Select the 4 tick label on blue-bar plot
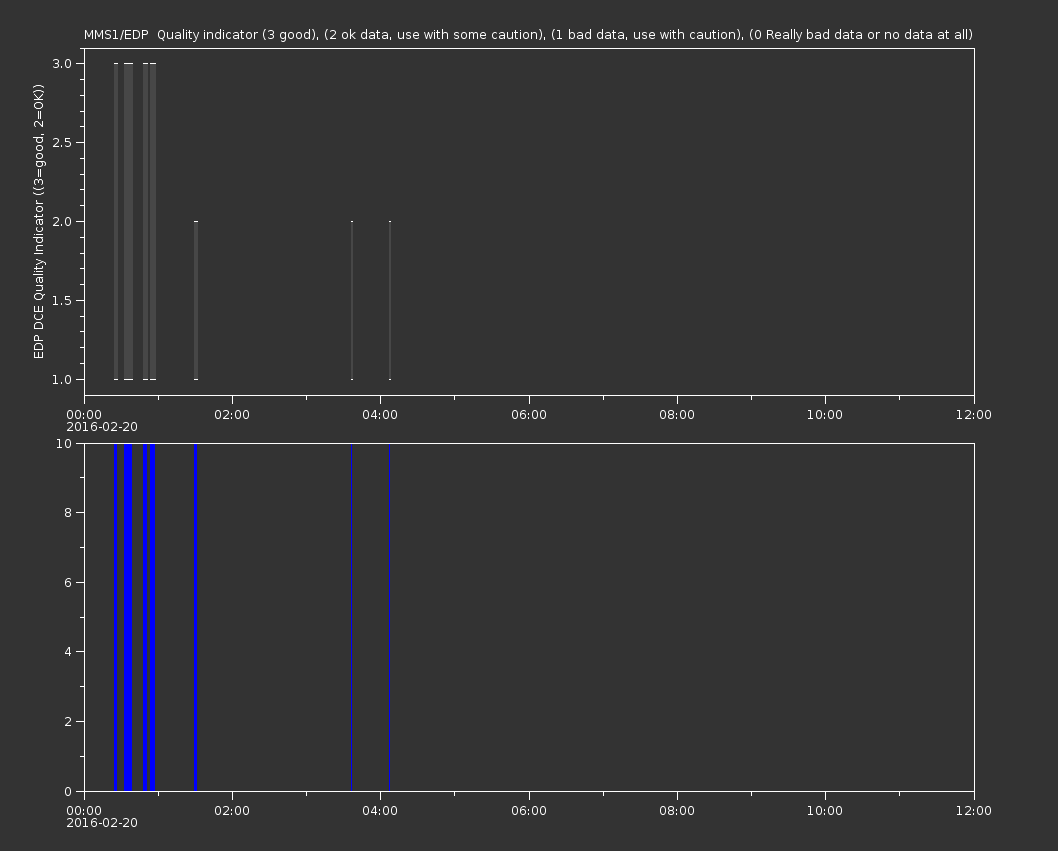 pyautogui.click(x=68, y=652)
